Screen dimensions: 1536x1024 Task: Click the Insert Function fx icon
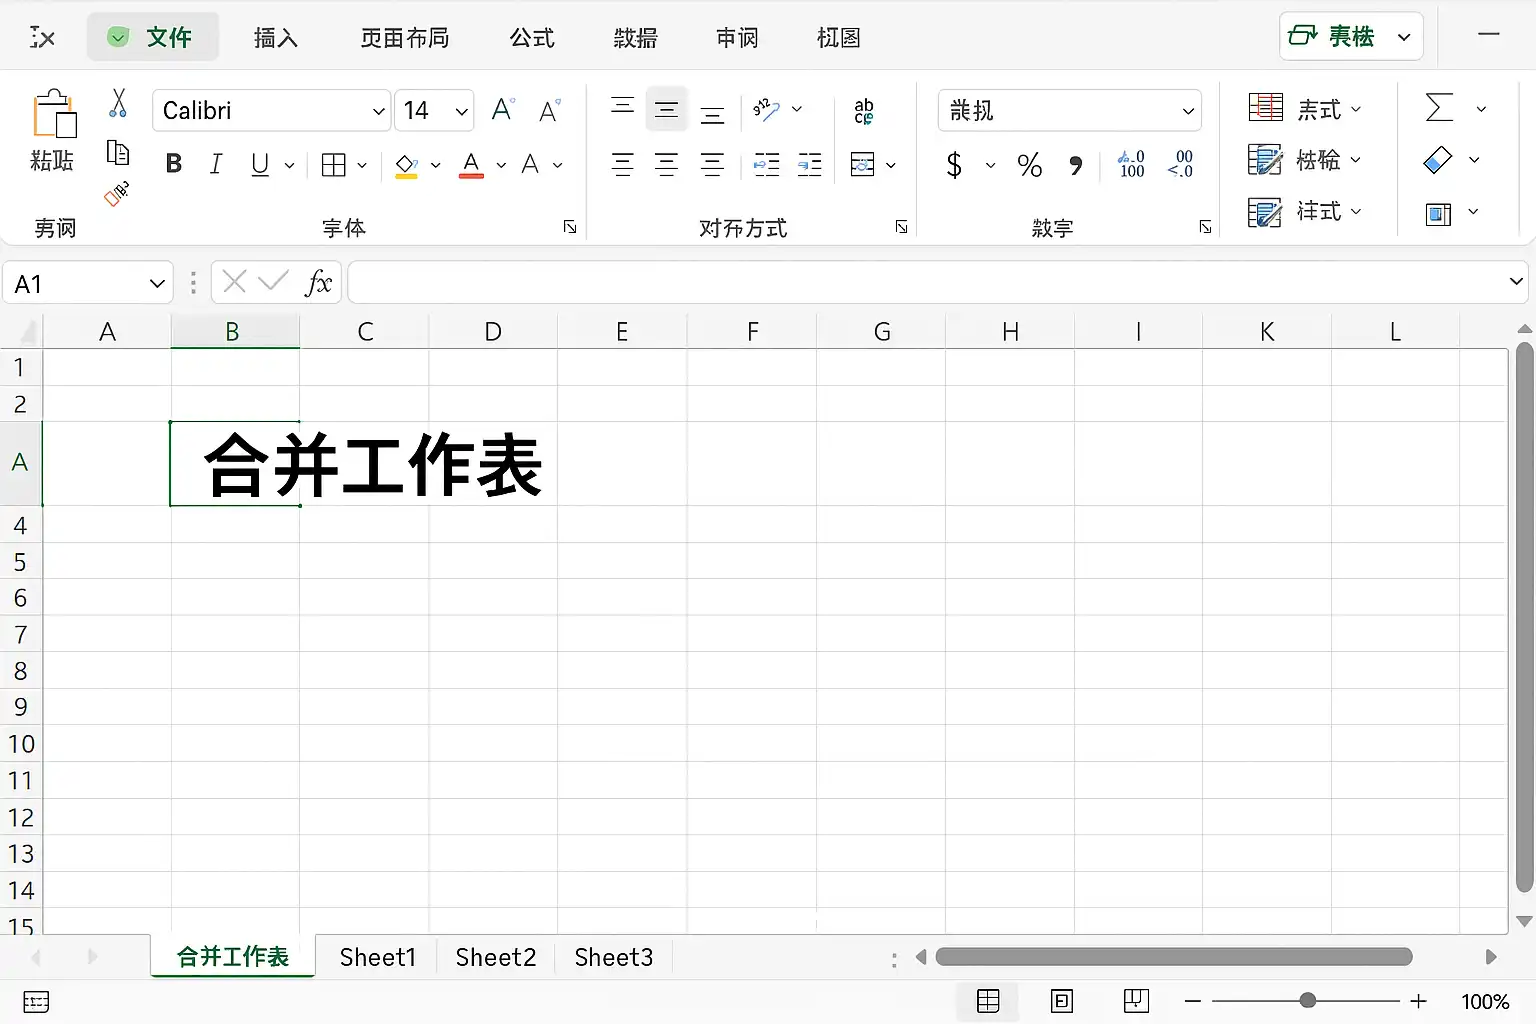coord(318,283)
